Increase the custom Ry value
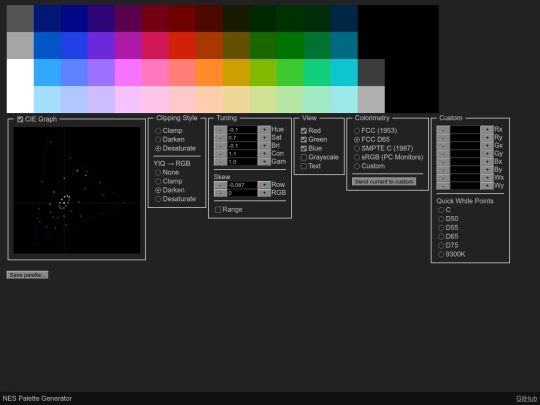 point(487,137)
